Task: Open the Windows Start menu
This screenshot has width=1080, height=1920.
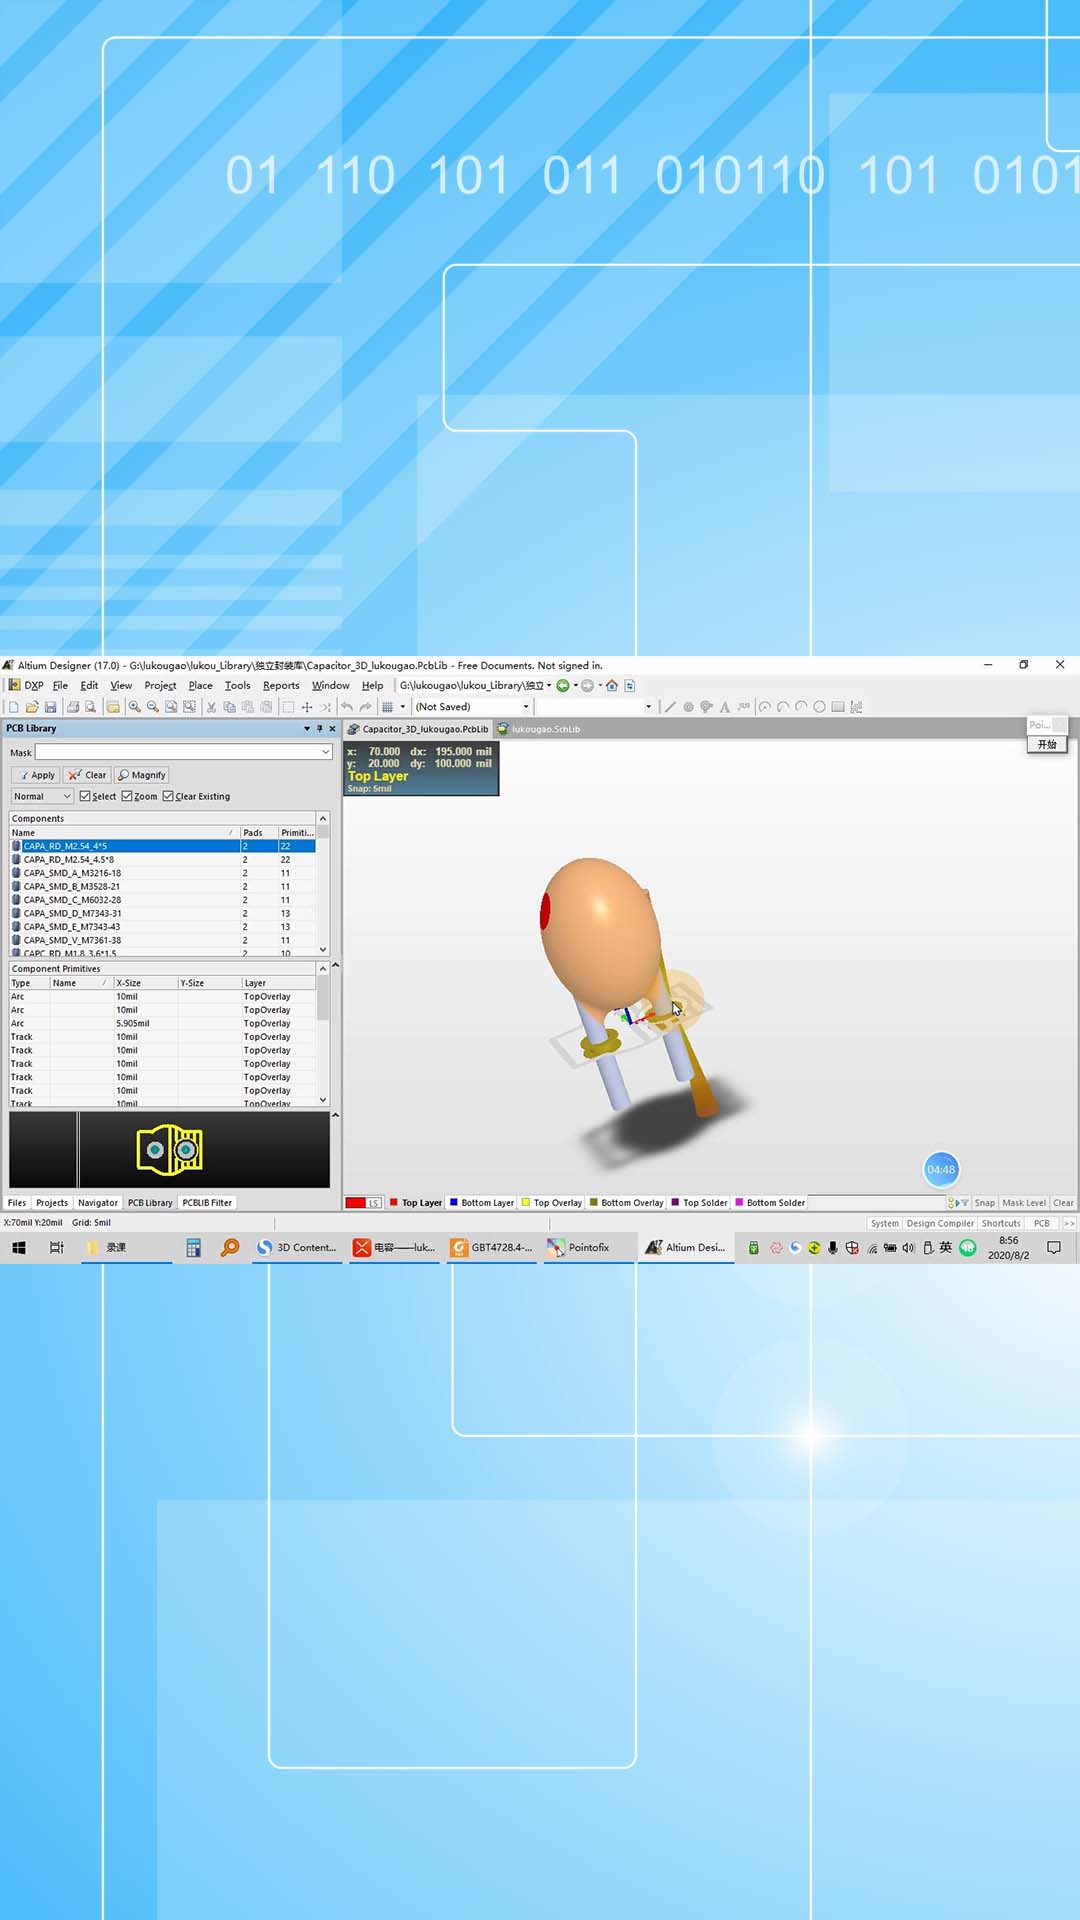Action: click(19, 1247)
